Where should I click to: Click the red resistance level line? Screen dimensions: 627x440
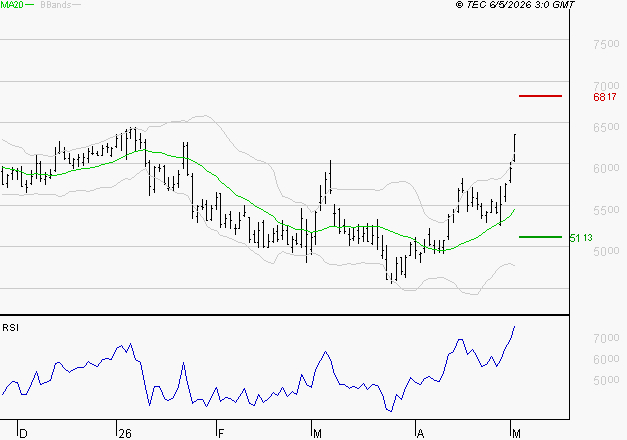click(x=540, y=96)
